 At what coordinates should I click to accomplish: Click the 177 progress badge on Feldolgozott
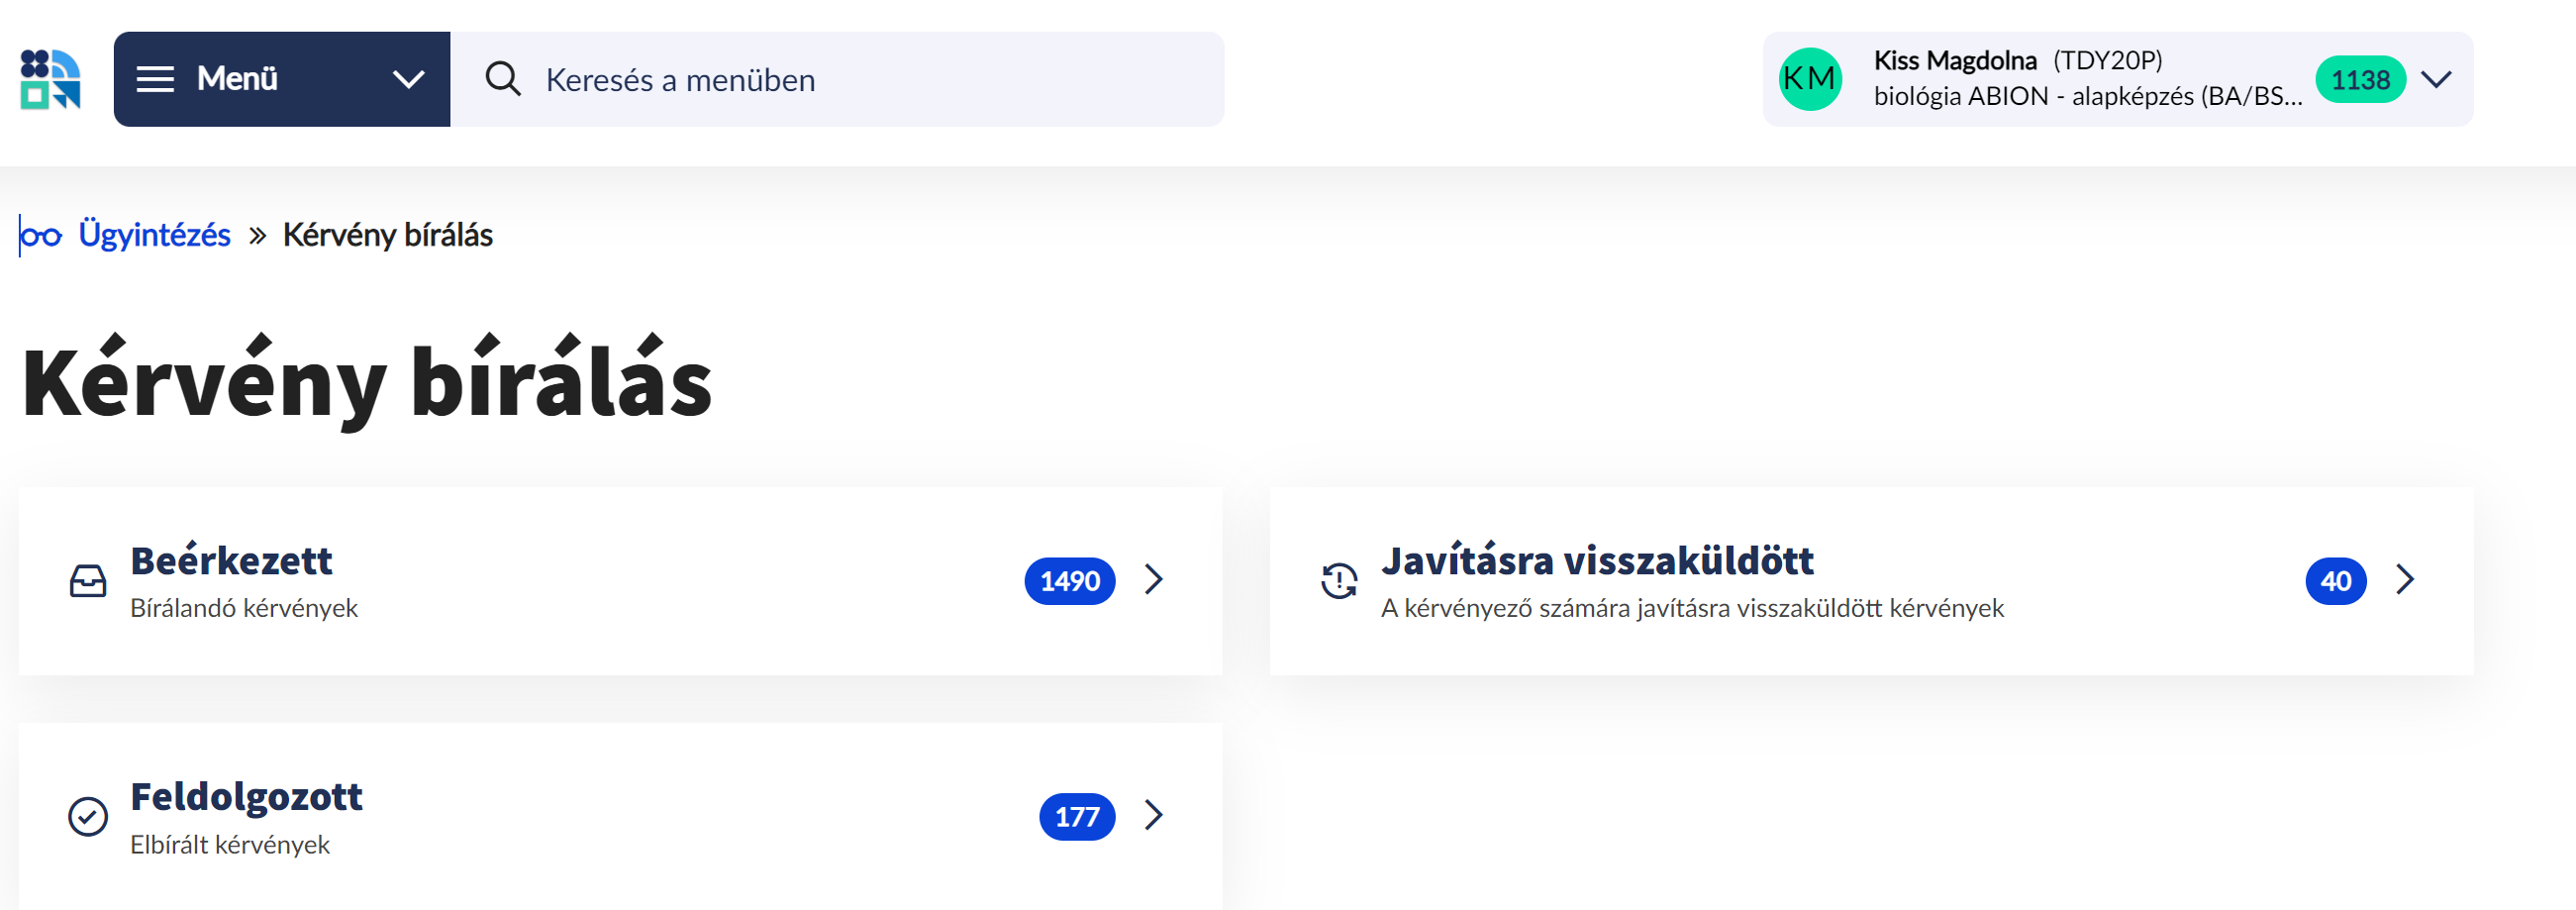pos(1076,816)
